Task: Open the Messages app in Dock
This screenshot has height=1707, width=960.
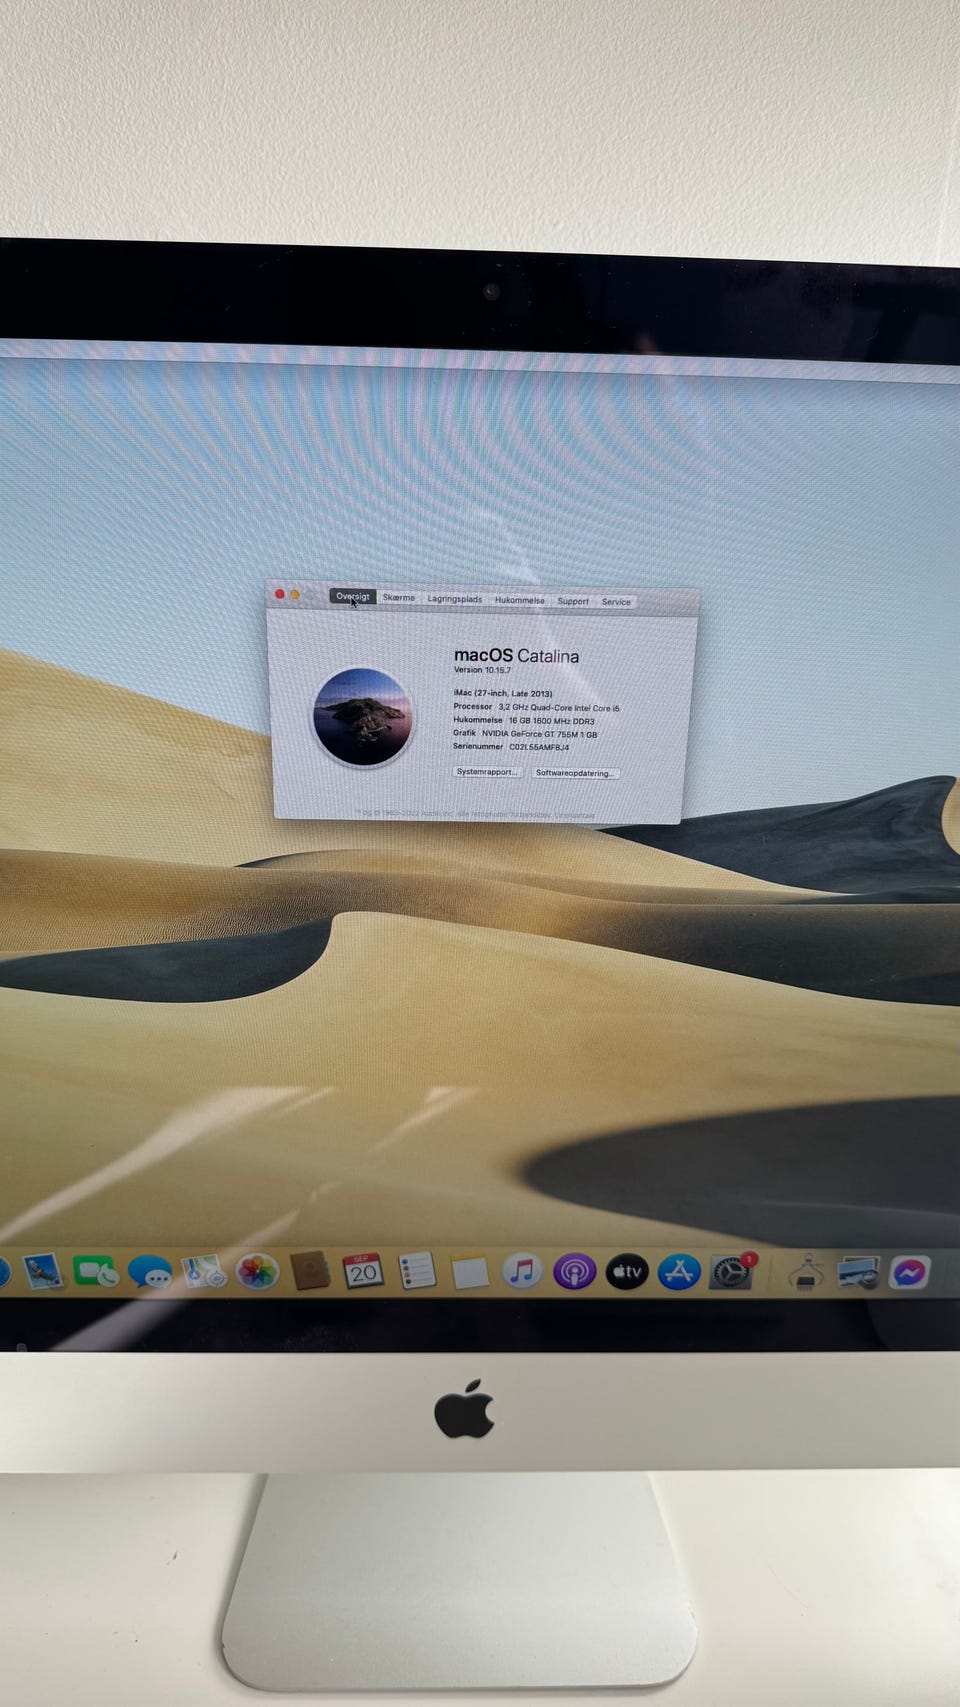Action: click(150, 1272)
